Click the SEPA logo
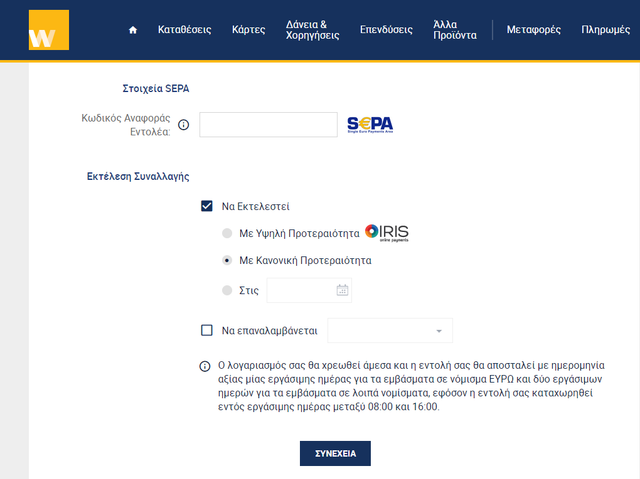 pyautogui.click(x=370, y=124)
